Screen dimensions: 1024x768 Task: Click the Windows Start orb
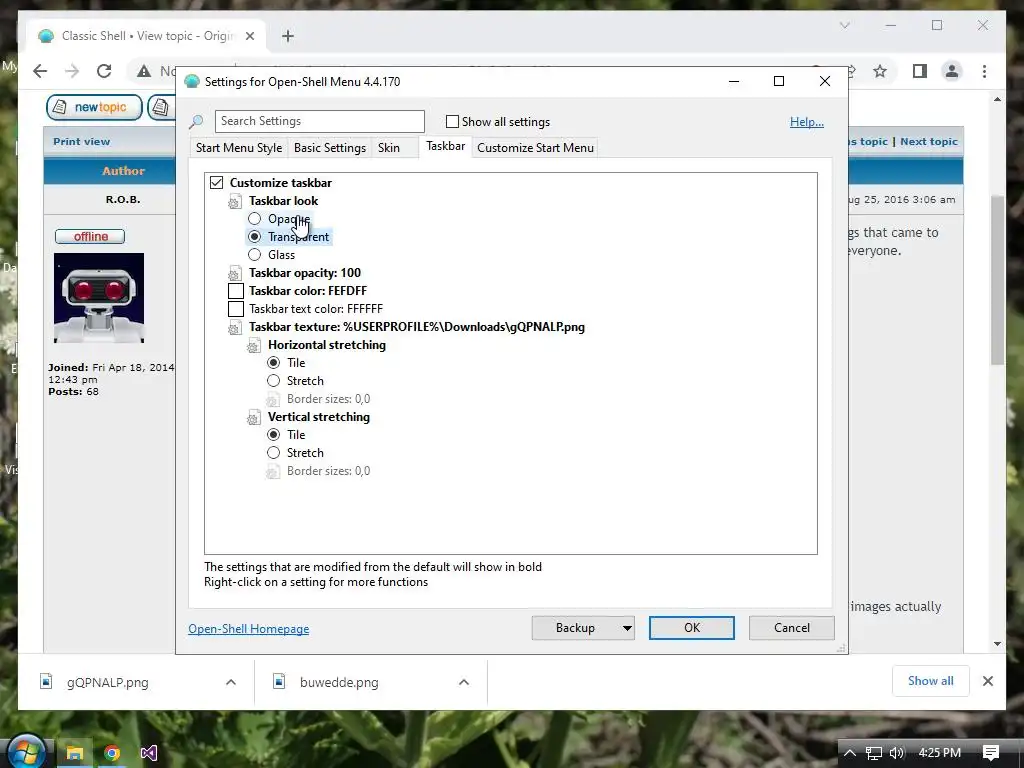pyautogui.click(x=26, y=751)
